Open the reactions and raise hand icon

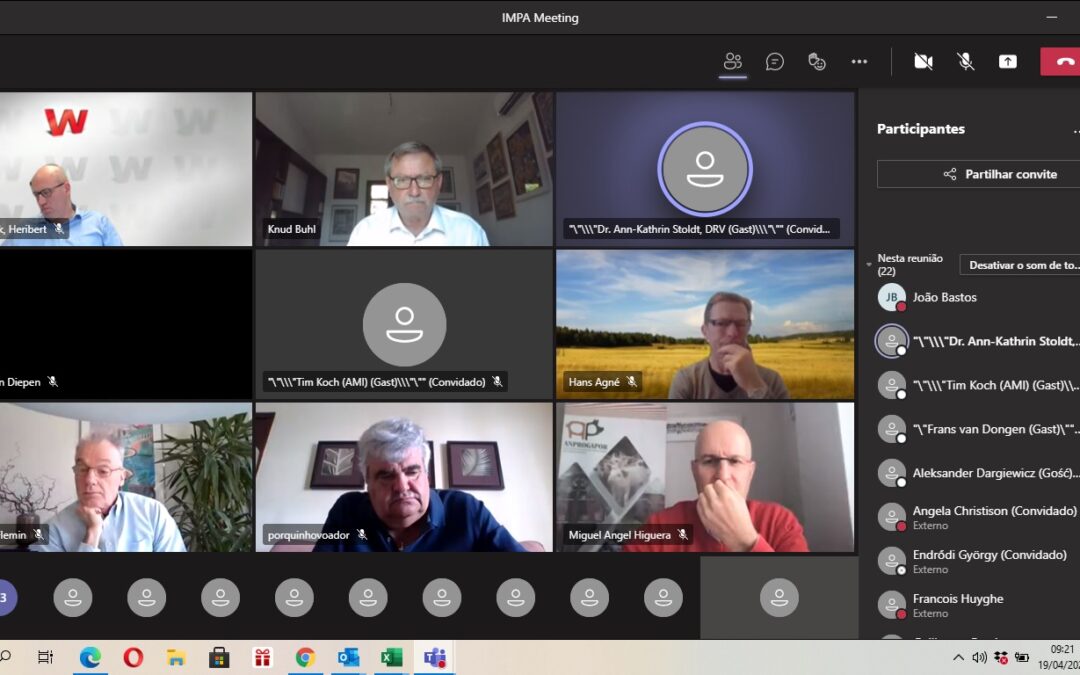[x=817, y=61]
